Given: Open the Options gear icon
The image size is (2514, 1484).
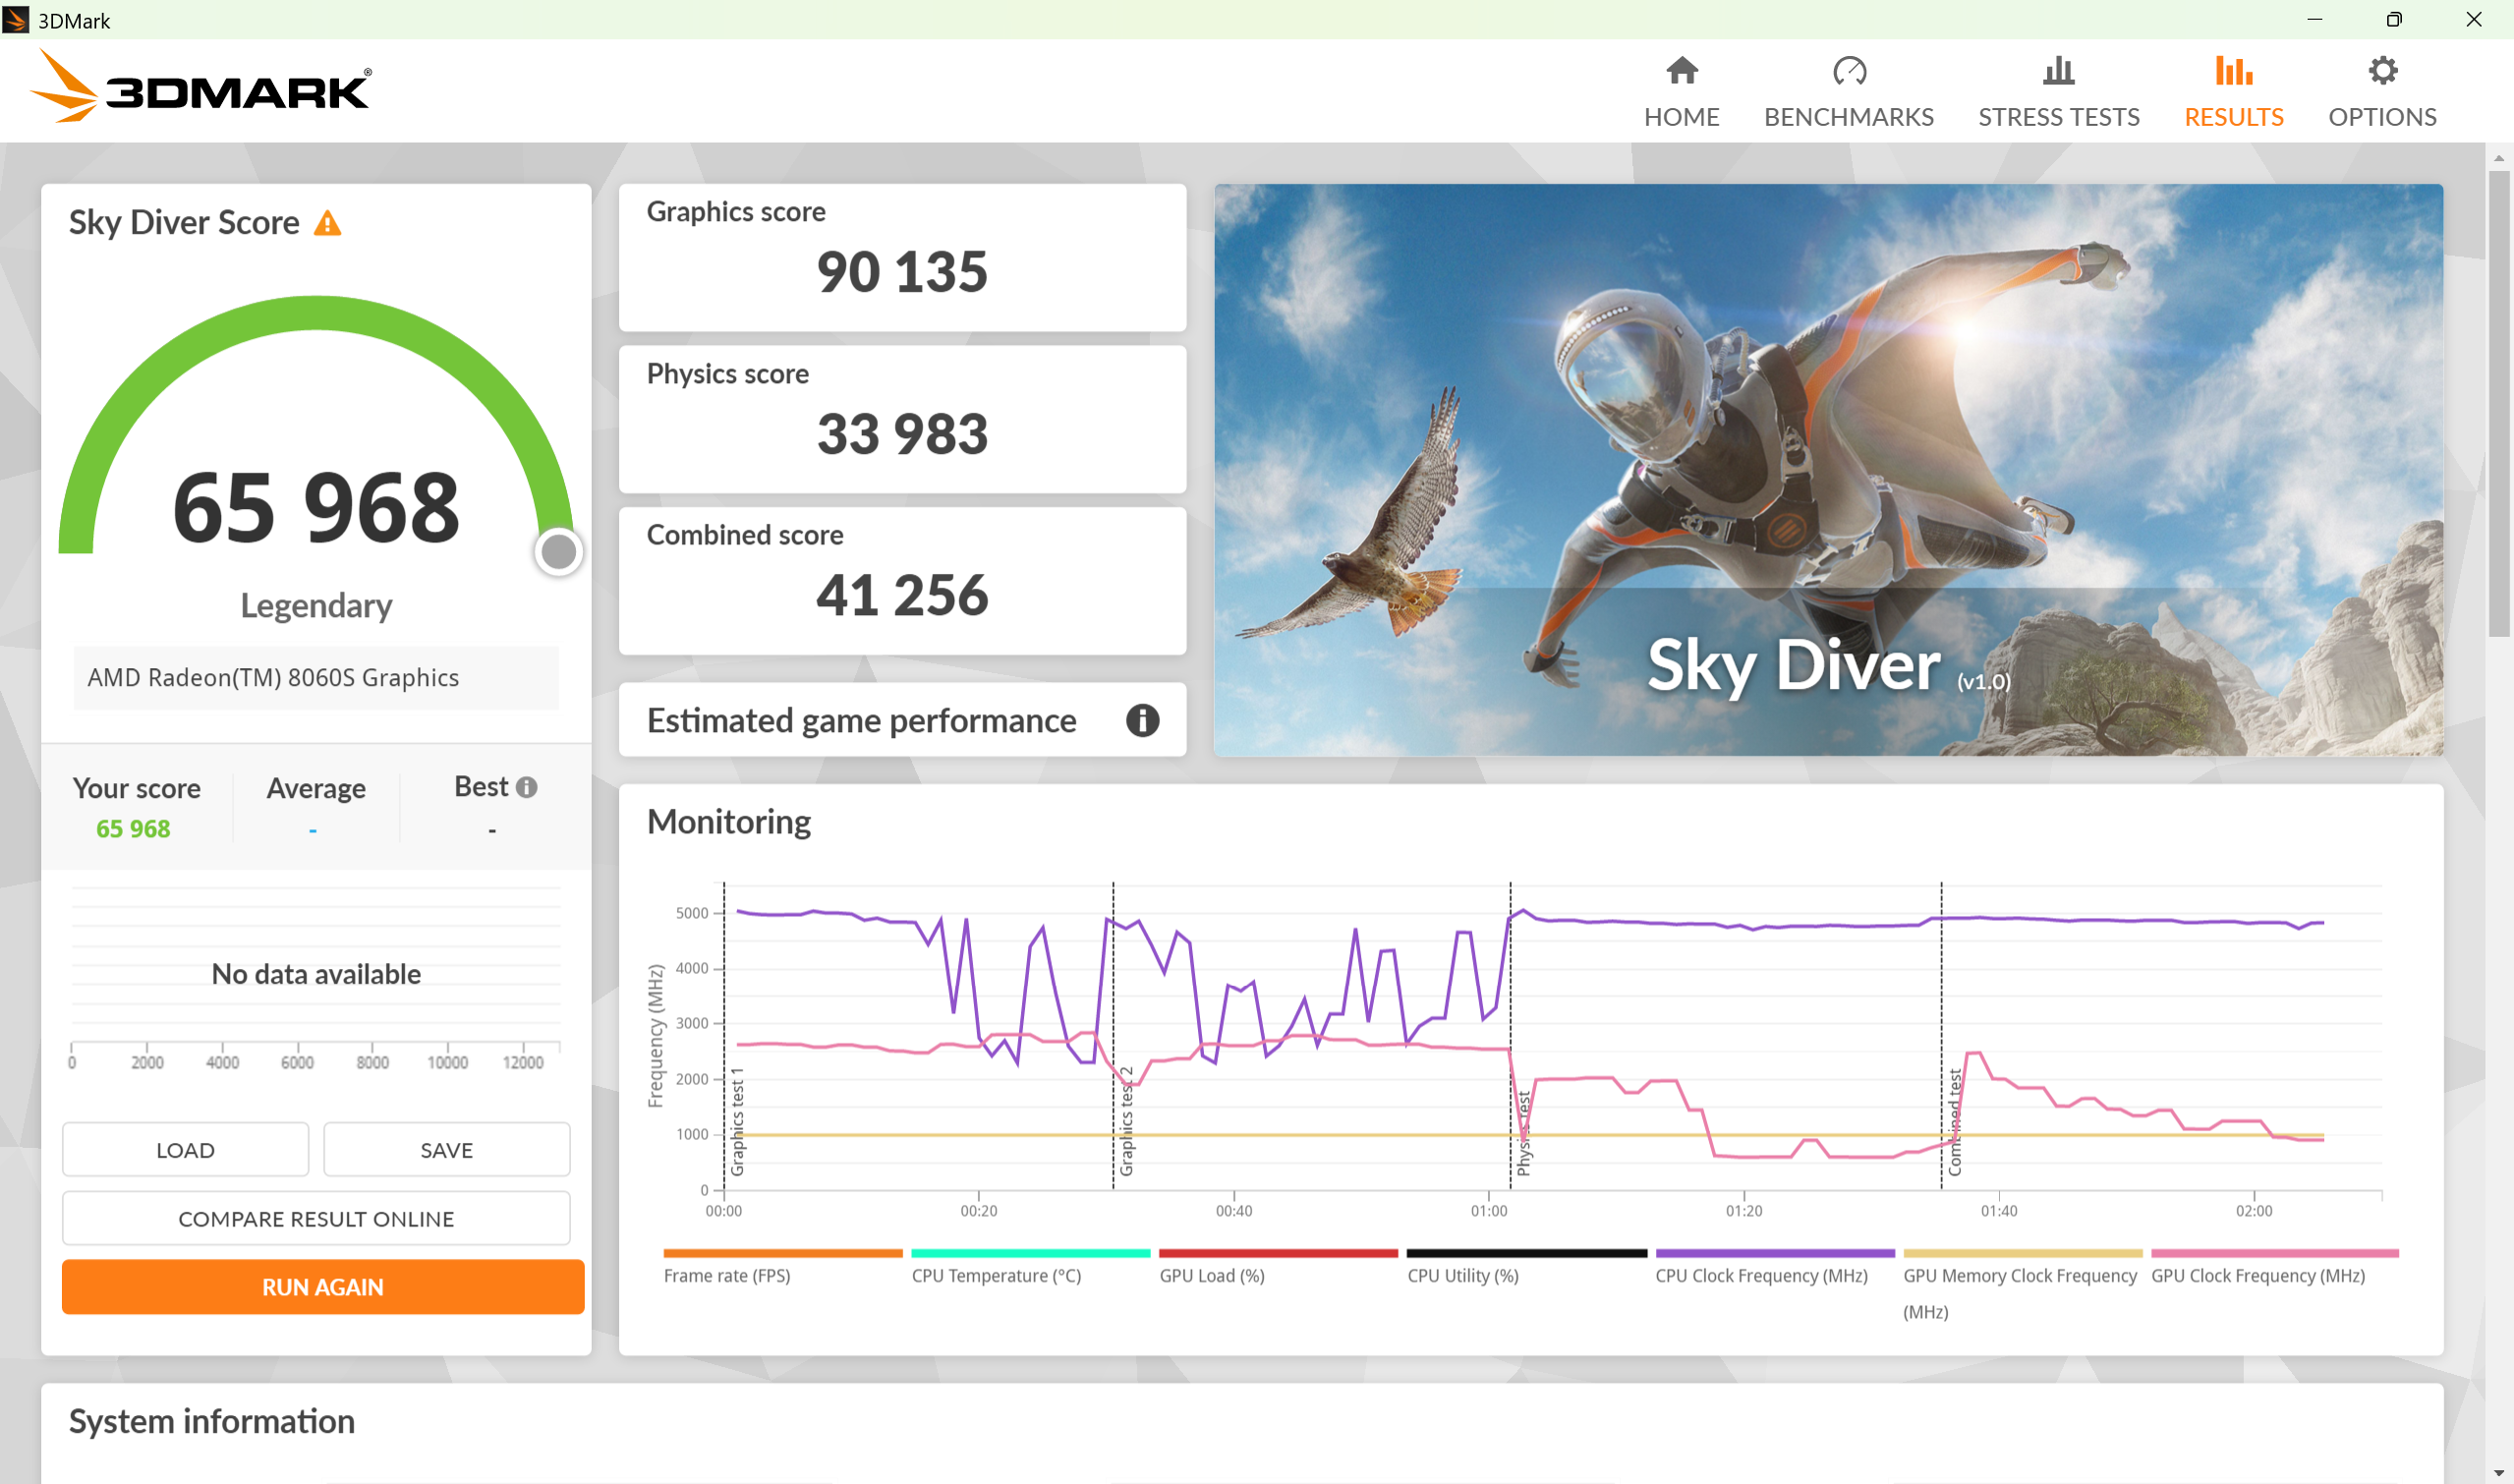Looking at the screenshot, I should click(x=2382, y=71).
